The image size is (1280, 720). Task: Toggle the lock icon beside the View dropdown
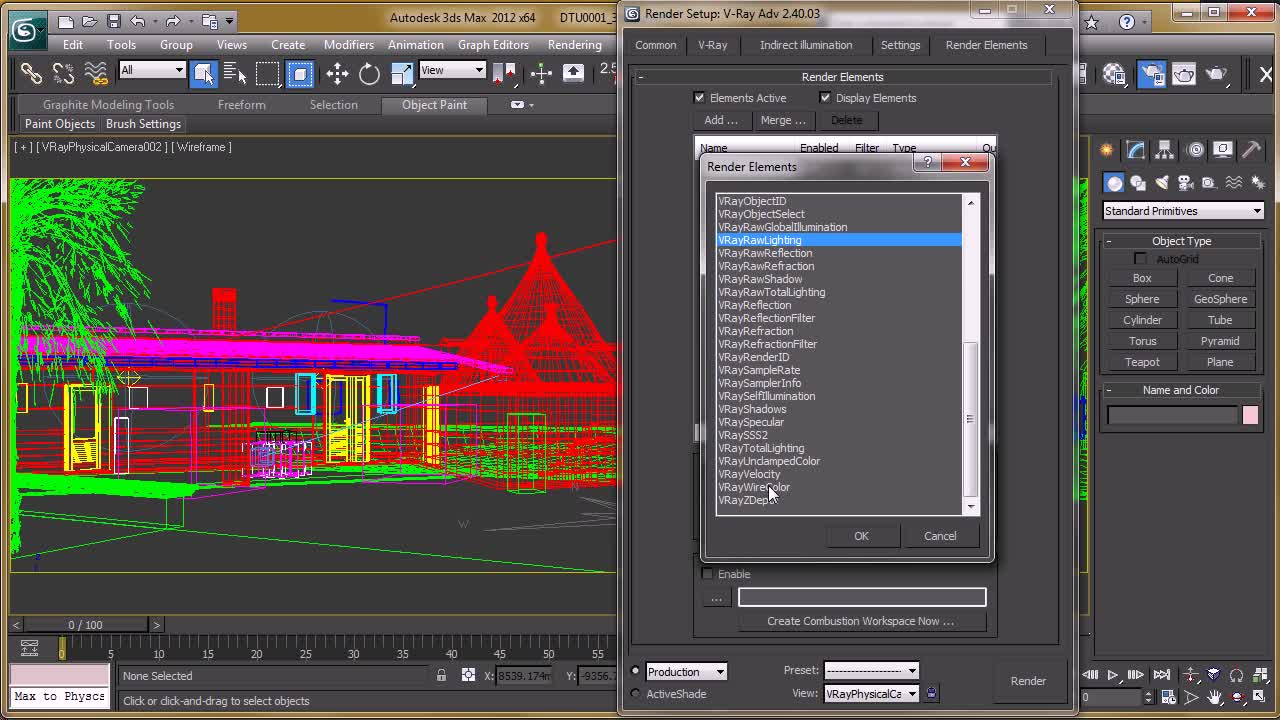(x=932, y=693)
